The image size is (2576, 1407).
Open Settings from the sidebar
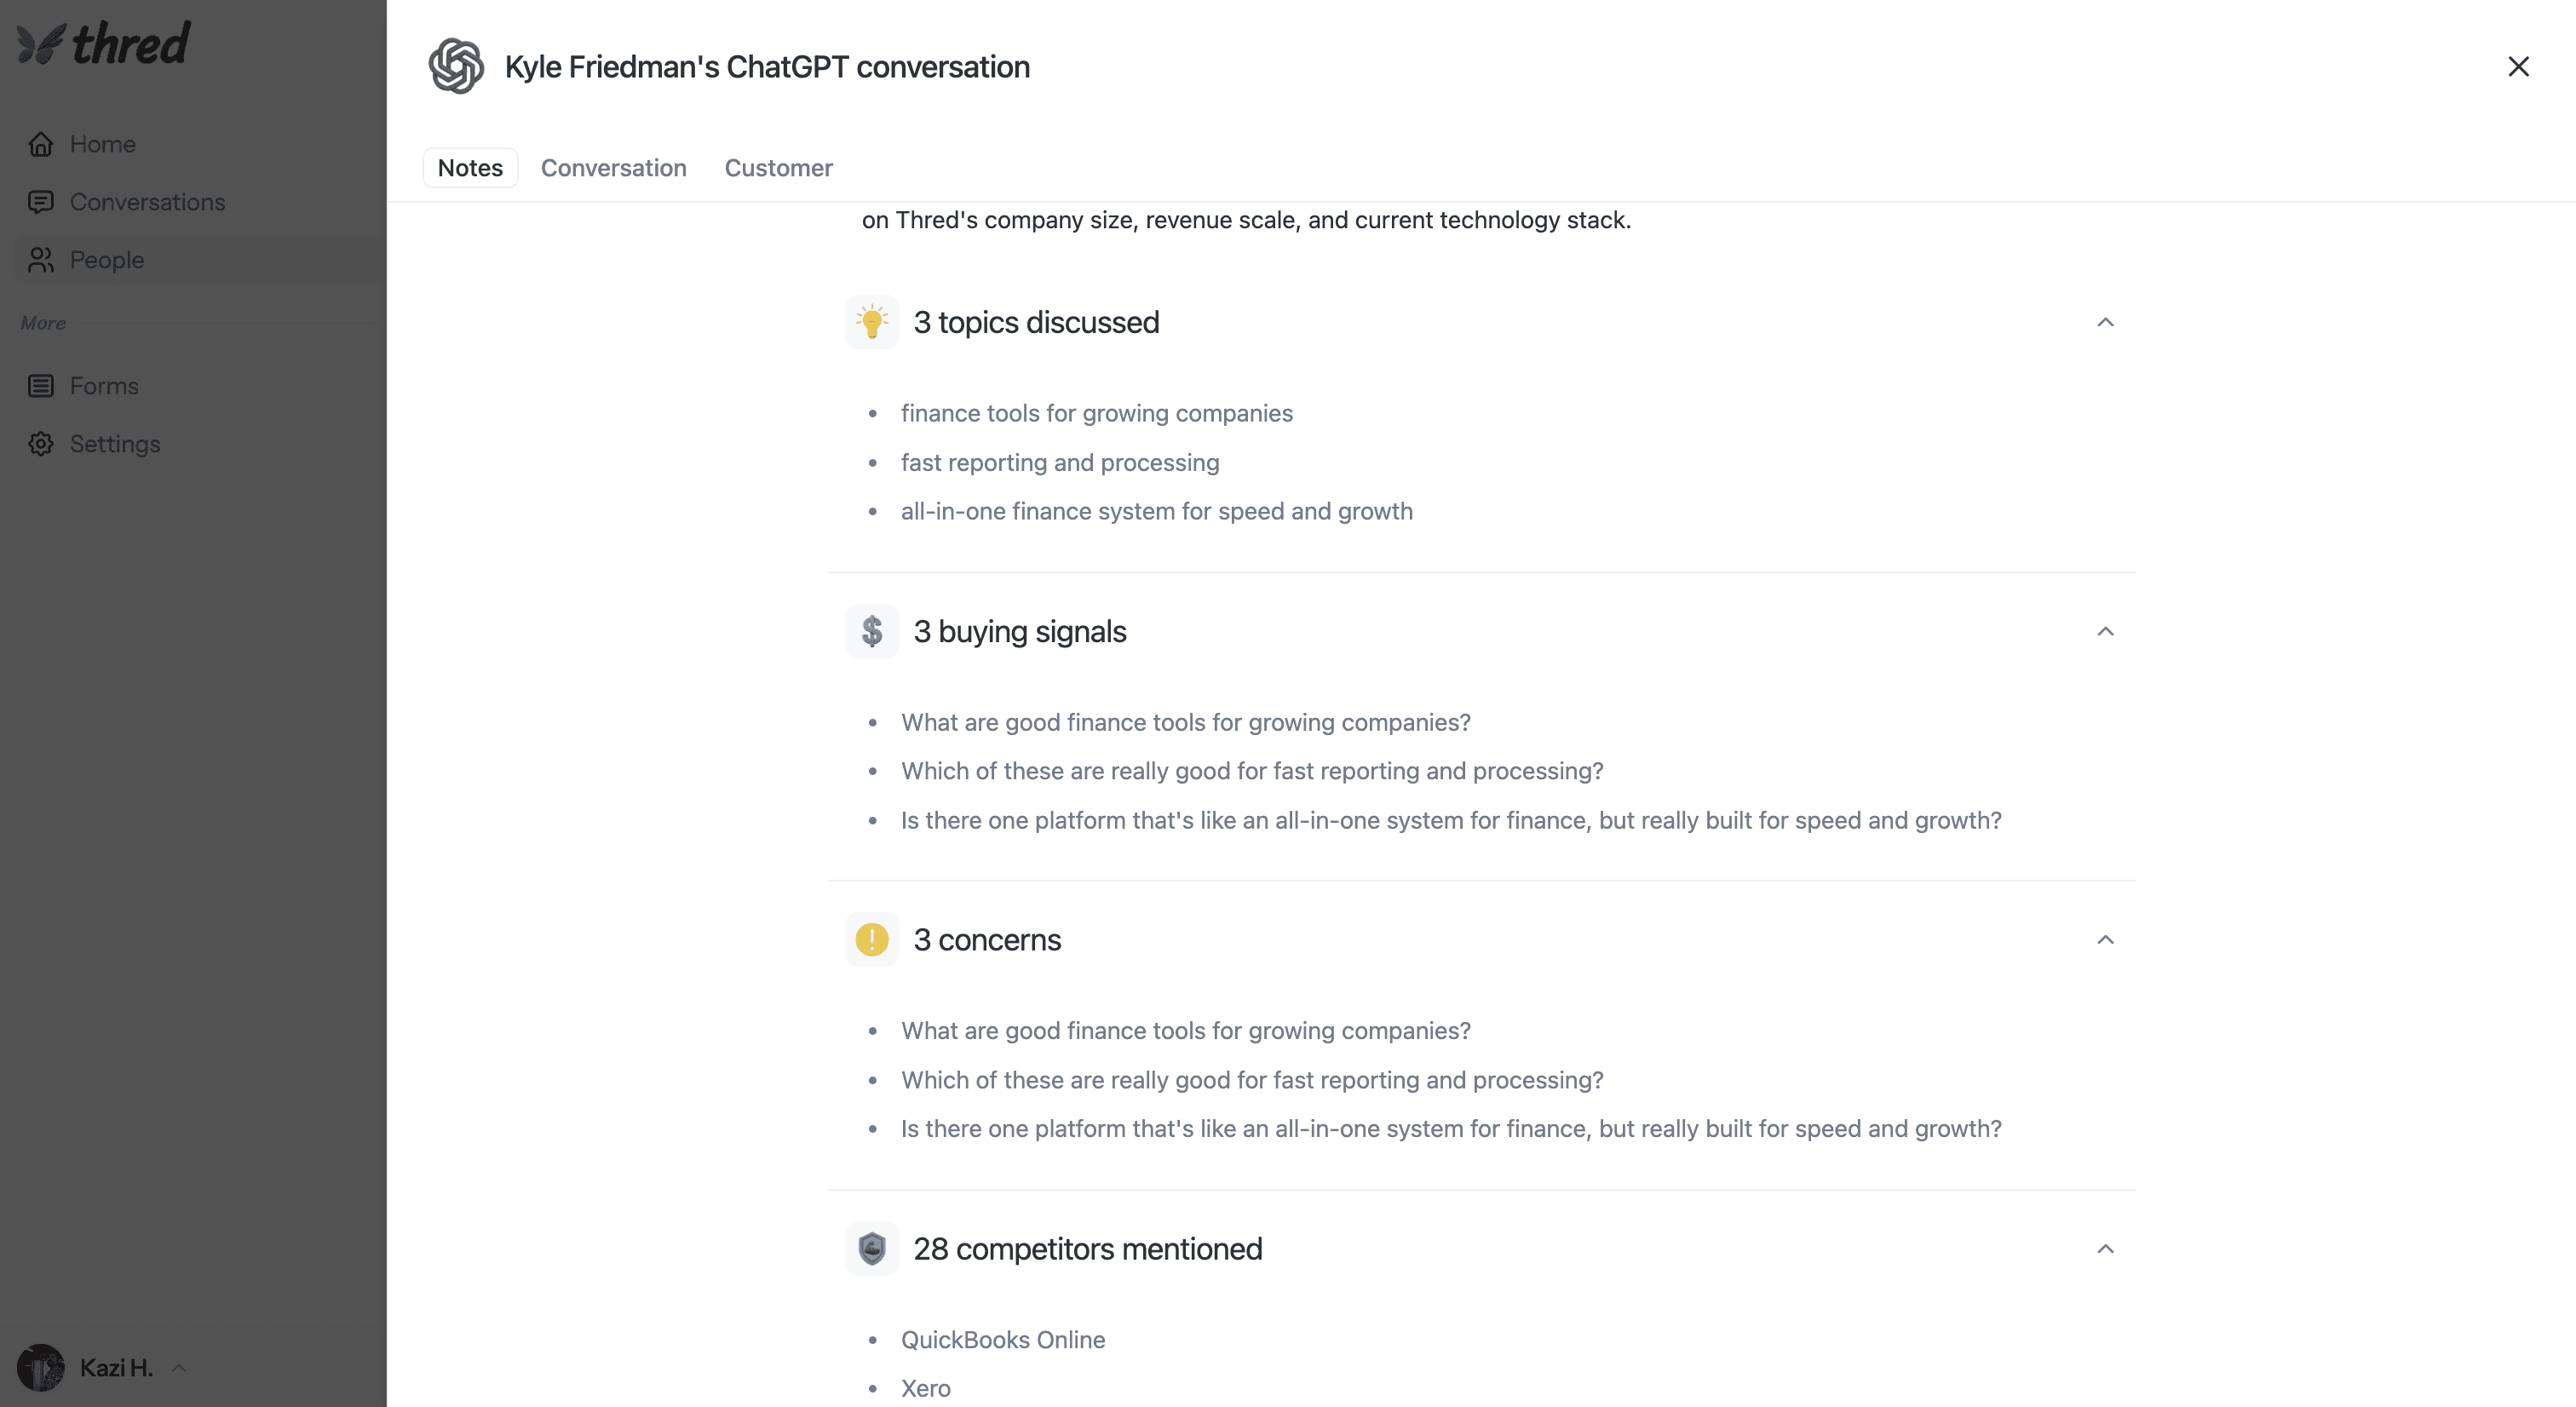[114, 443]
